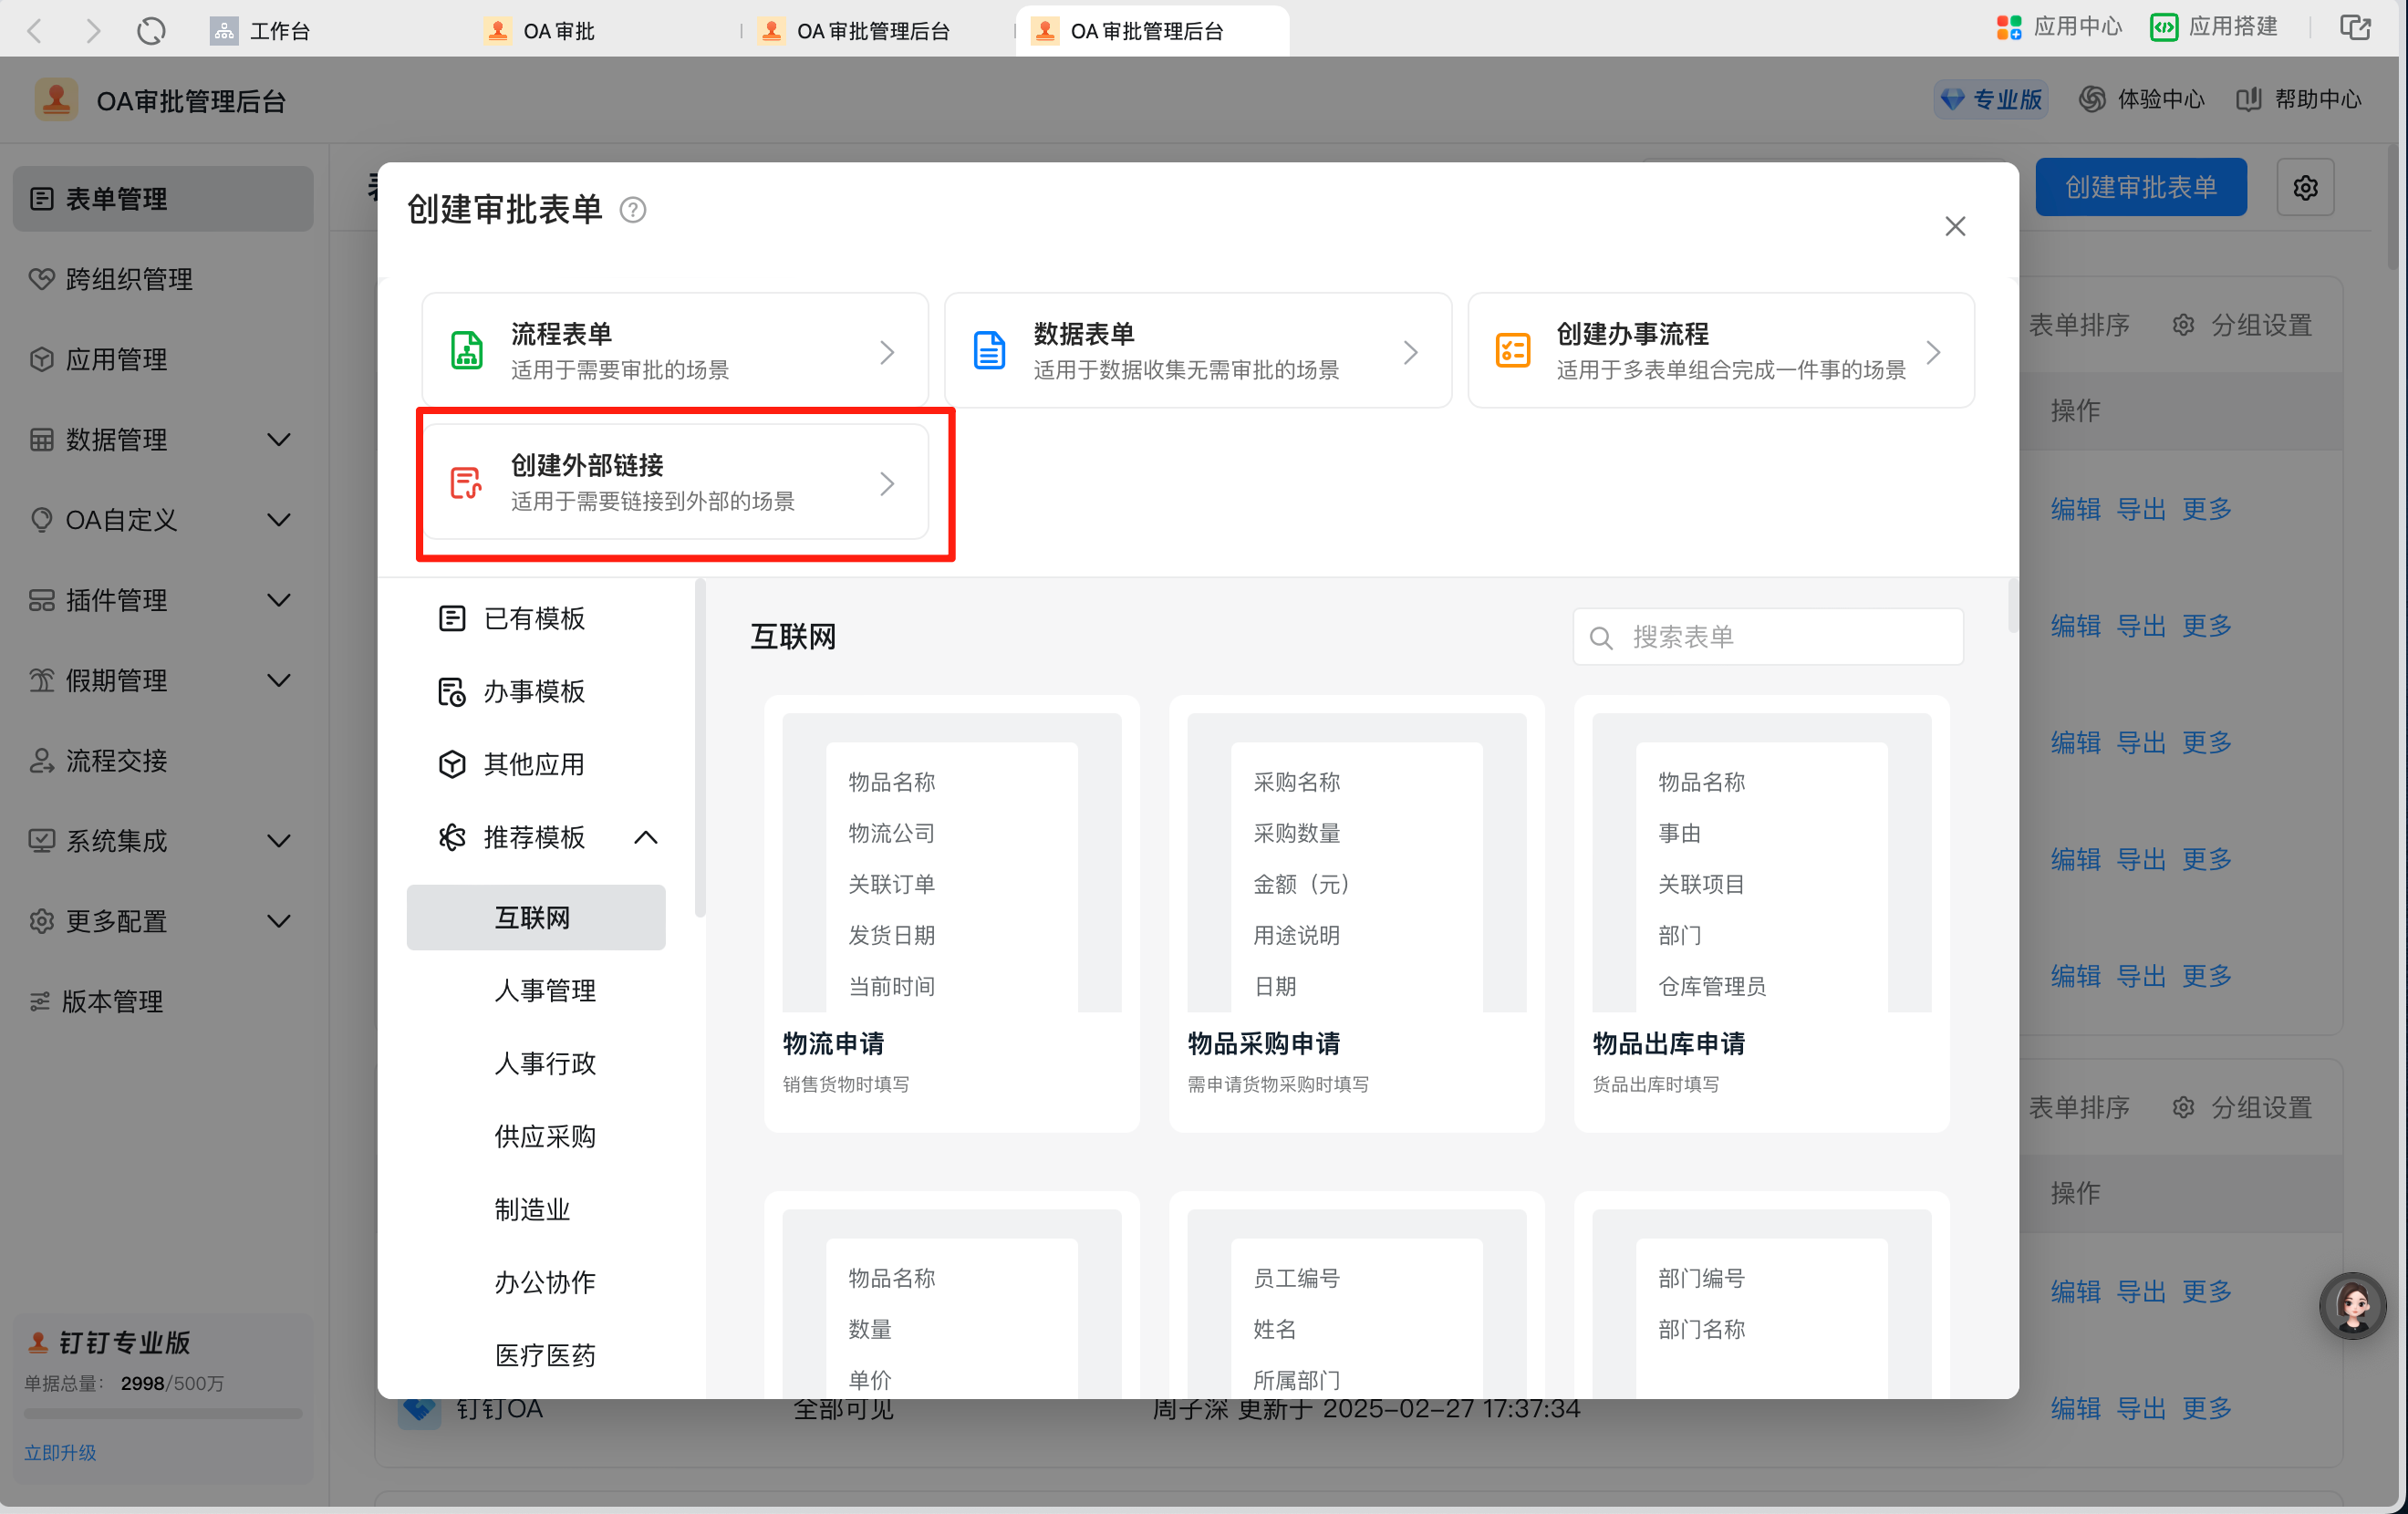Viewport: 2408px width, 1514px height.
Task: Click the green 流程表单 icon
Action: [467, 351]
